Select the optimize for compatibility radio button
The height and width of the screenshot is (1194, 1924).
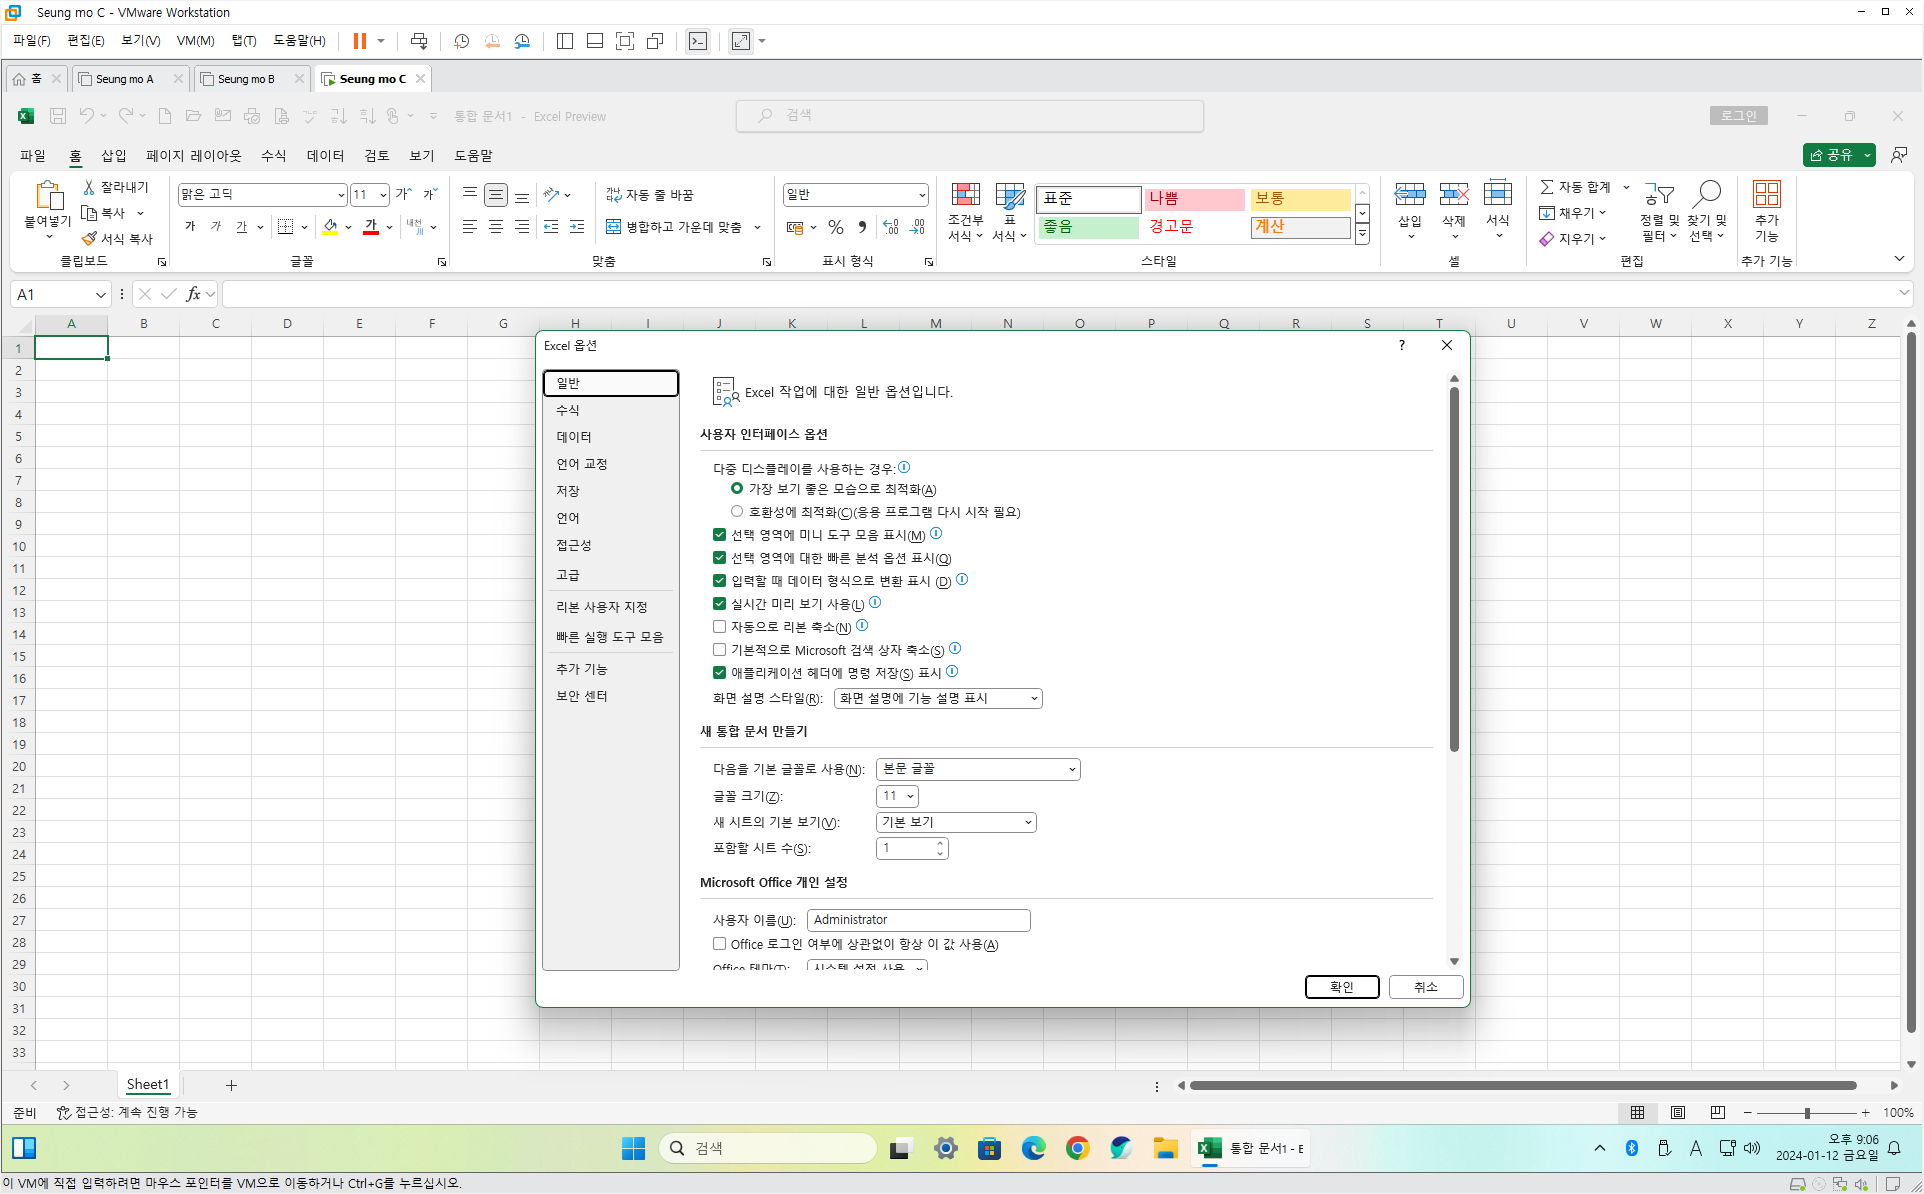click(x=737, y=512)
